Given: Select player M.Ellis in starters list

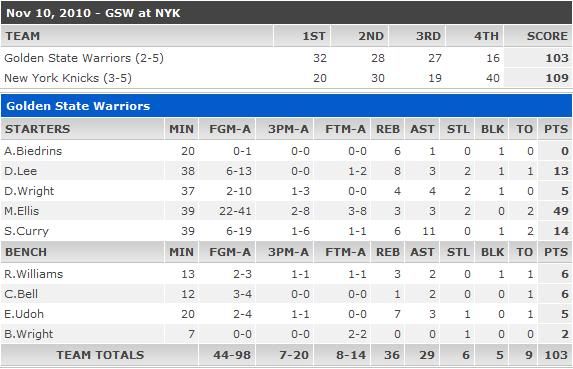Looking at the screenshot, I should click(x=22, y=211).
